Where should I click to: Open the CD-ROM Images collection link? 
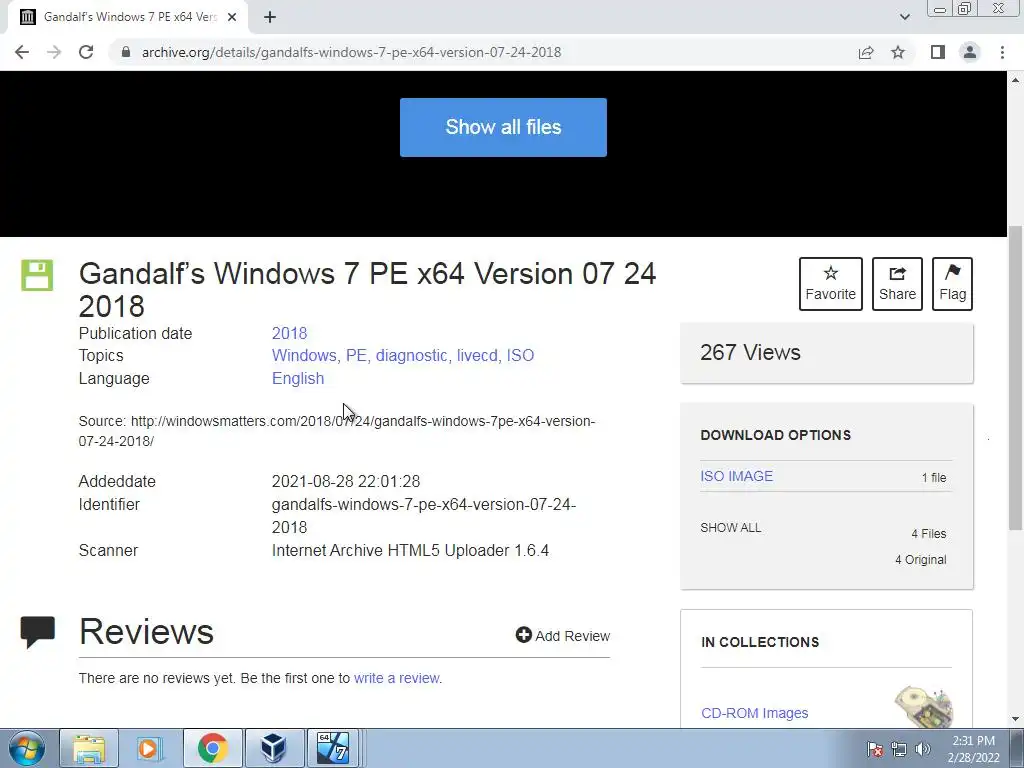[x=755, y=713]
